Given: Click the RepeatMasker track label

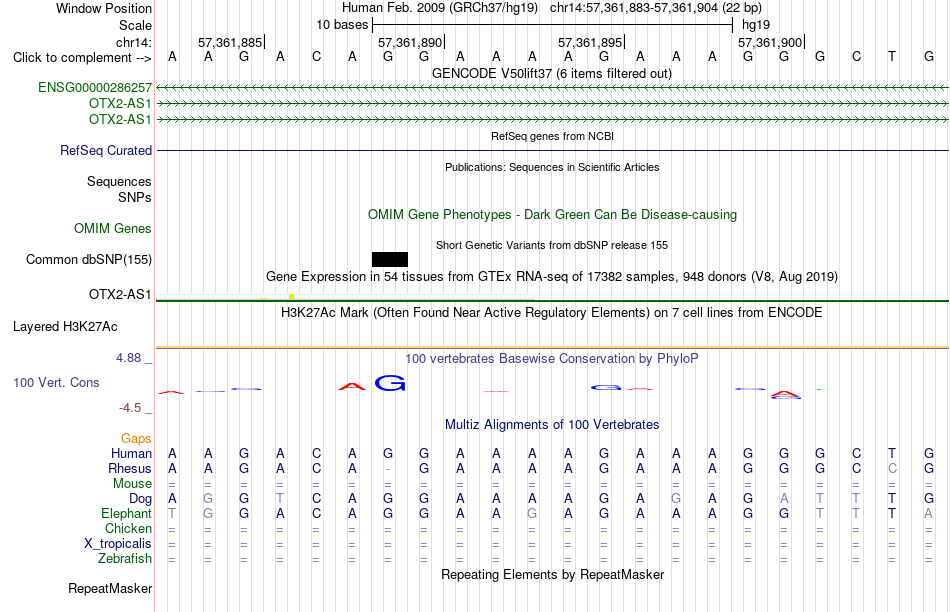Looking at the screenshot, I should tap(110, 588).
